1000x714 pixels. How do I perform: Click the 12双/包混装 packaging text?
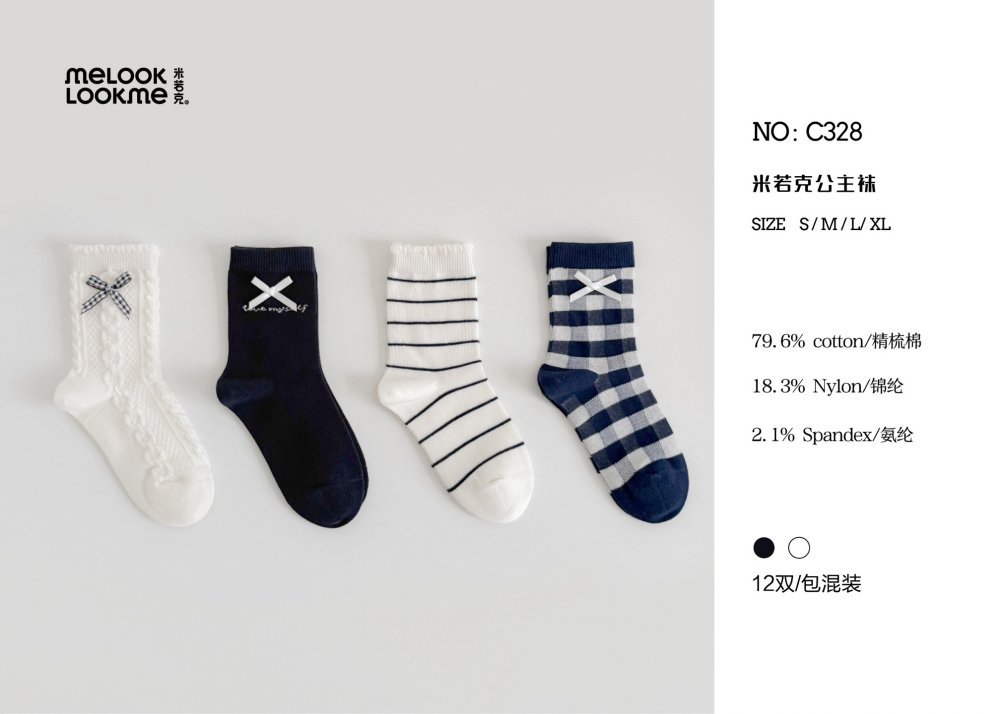coord(807,583)
